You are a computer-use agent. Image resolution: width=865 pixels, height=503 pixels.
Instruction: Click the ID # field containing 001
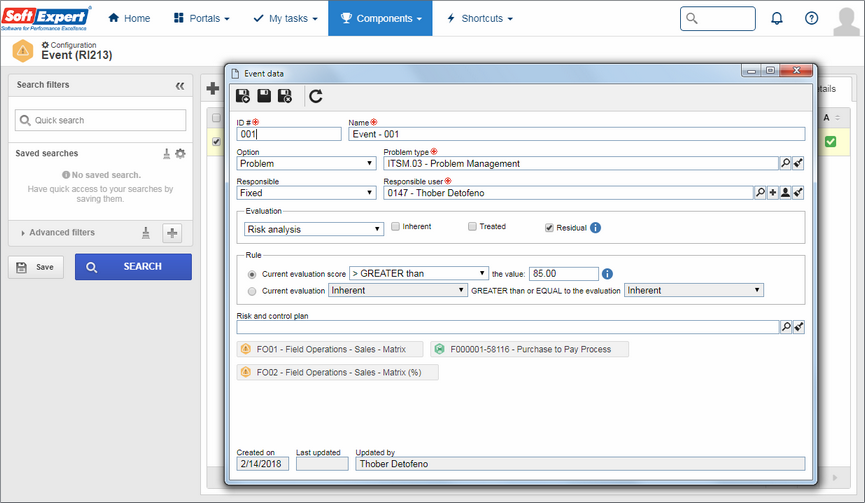click(289, 134)
